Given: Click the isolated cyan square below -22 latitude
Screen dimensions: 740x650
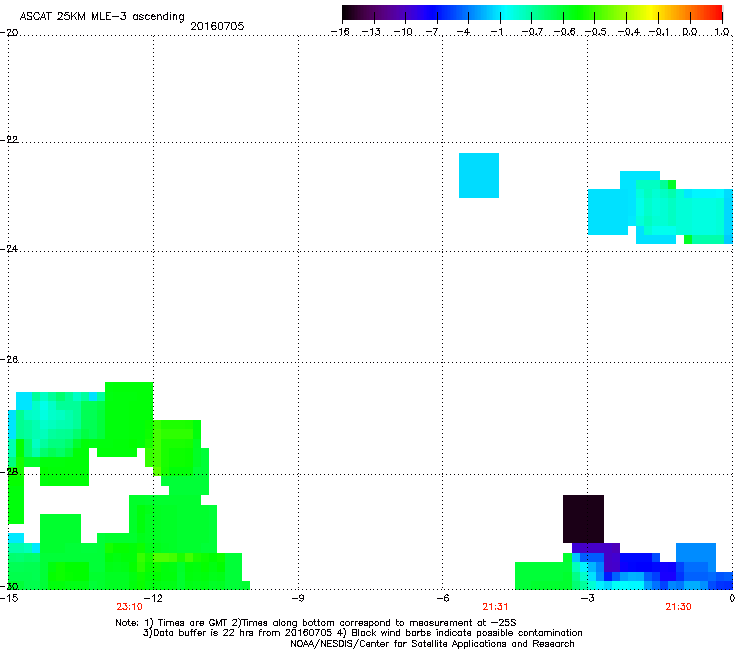Looking at the screenshot, I should click(479, 175).
